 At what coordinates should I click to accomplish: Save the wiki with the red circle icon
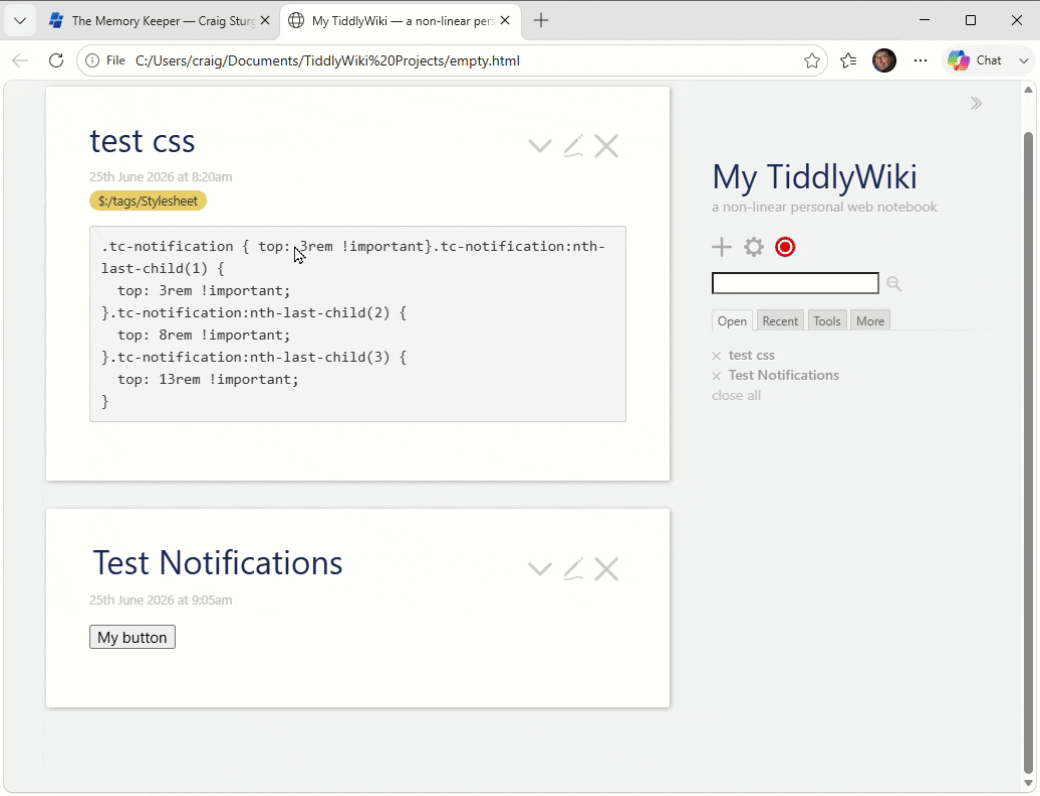tap(785, 247)
